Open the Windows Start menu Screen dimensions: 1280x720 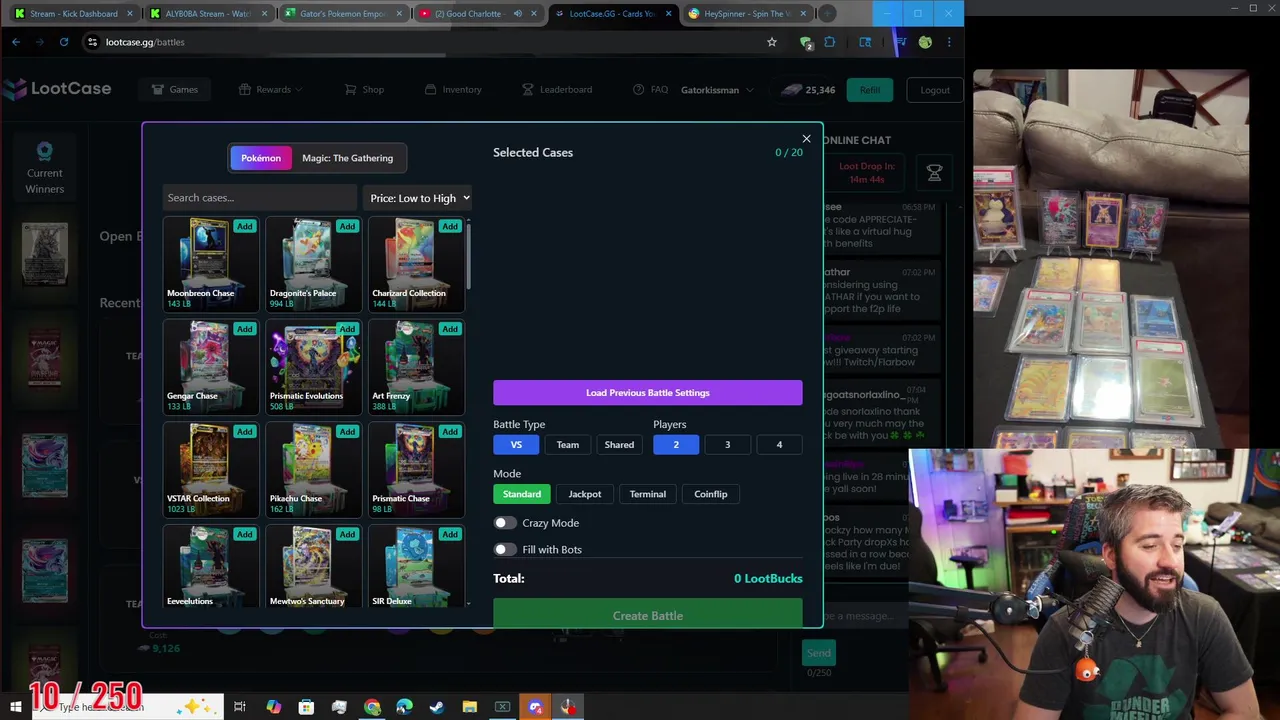point(15,707)
